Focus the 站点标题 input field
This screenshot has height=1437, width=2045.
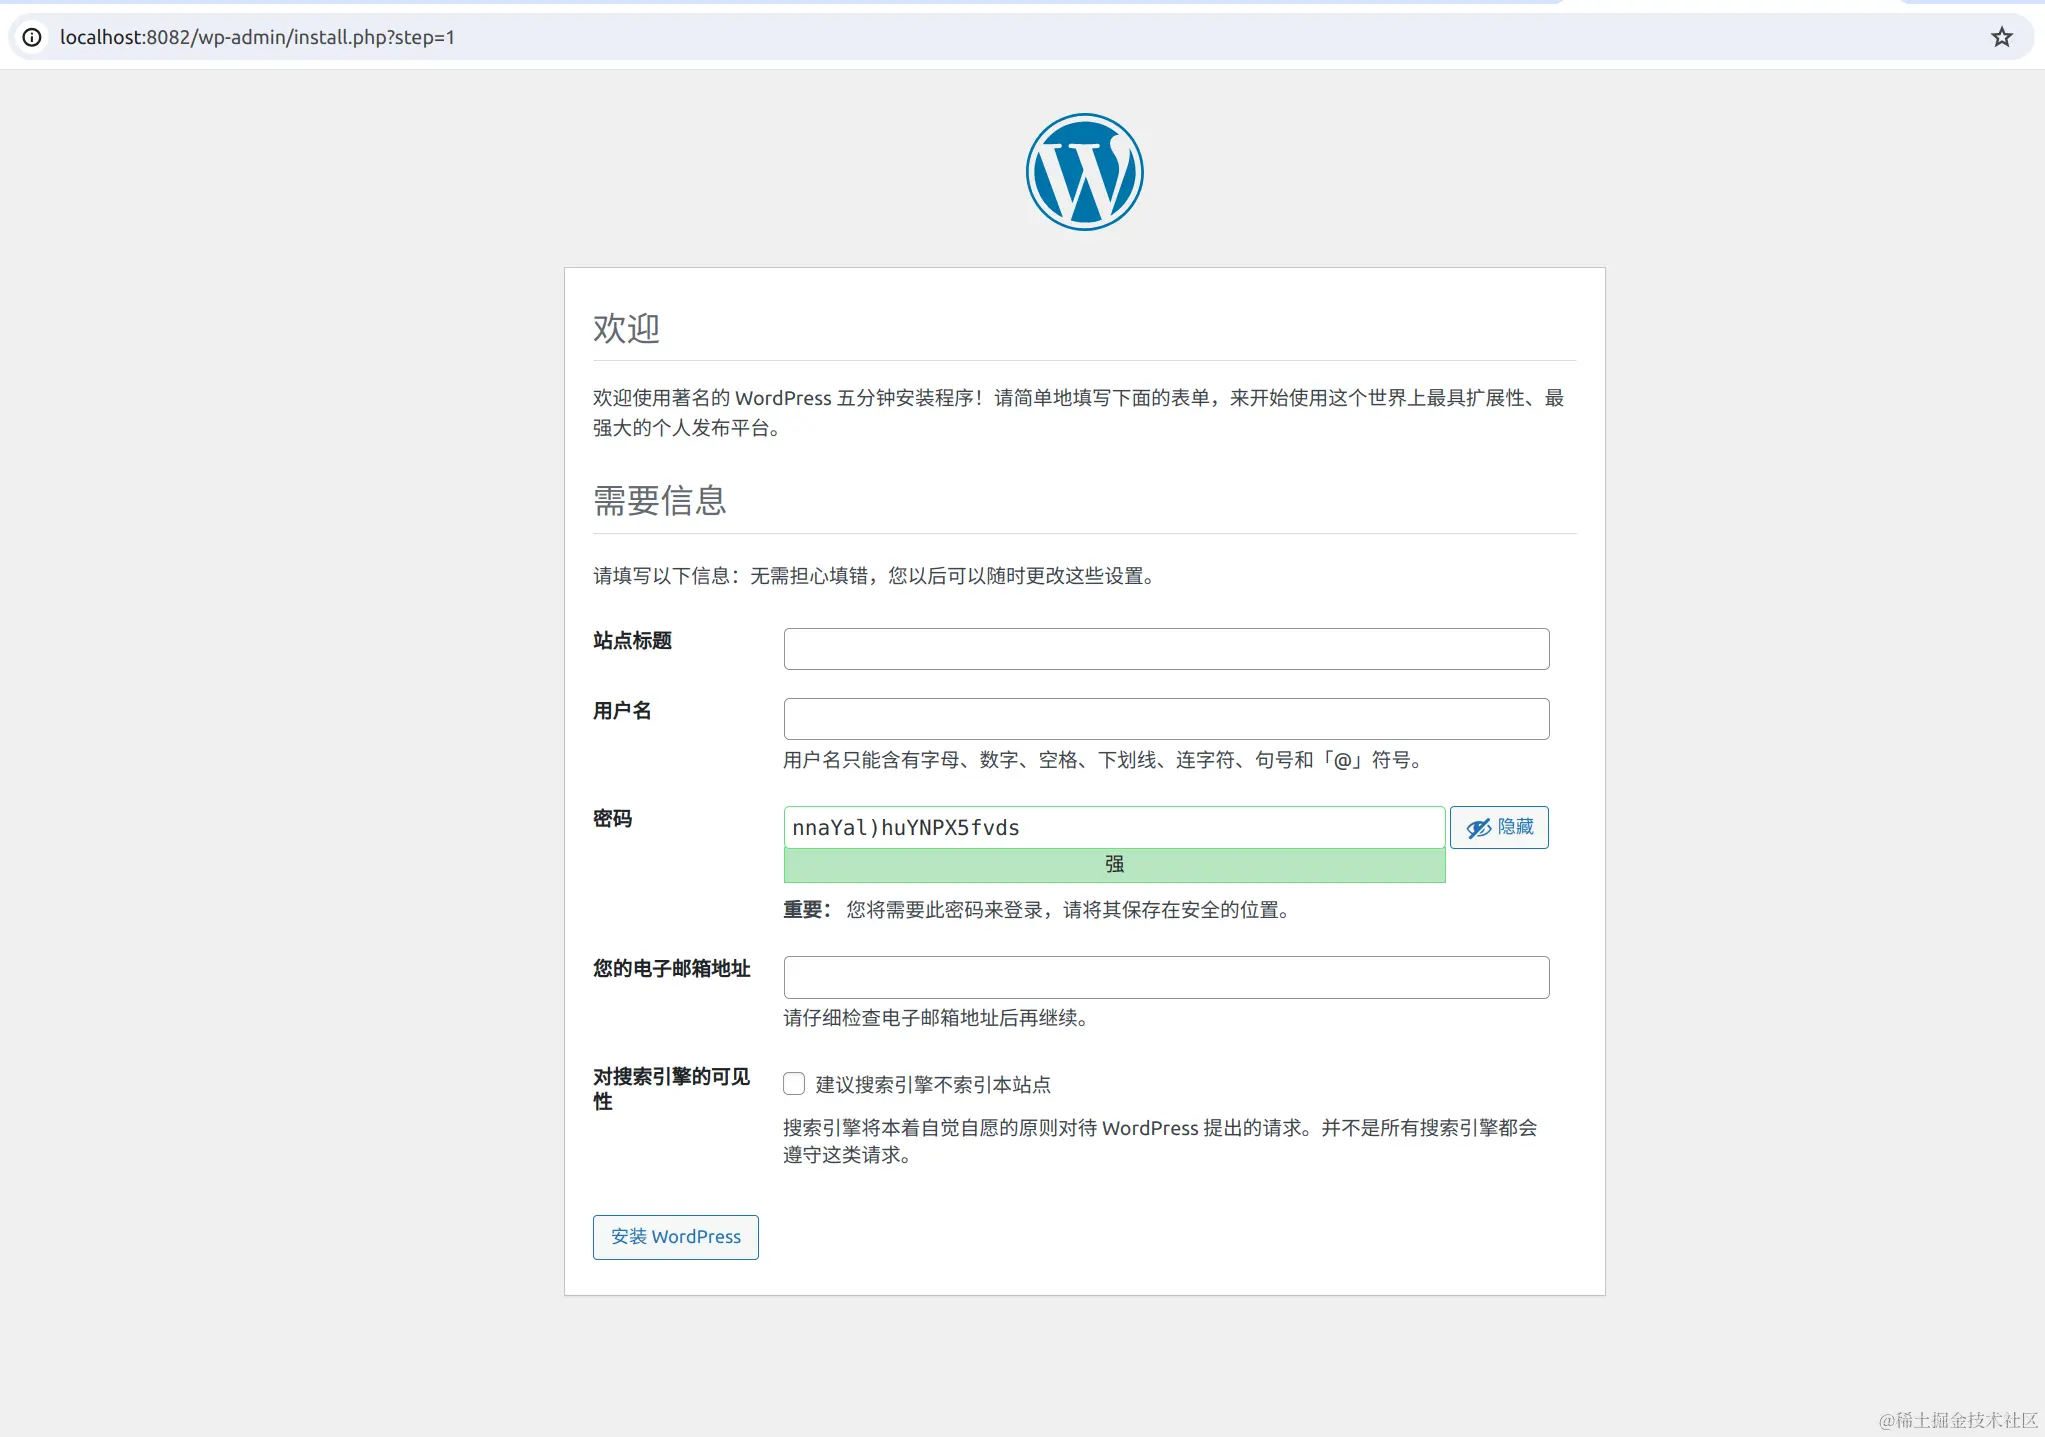pos(1166,649)
